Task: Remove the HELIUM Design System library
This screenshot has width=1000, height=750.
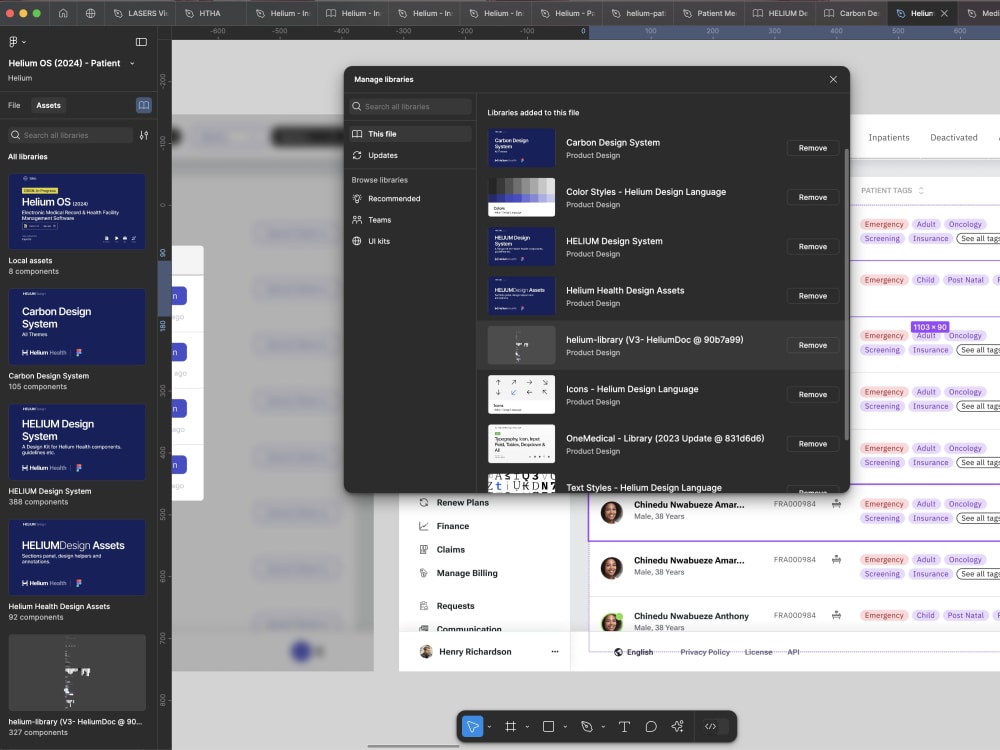Action: point(812,247)
